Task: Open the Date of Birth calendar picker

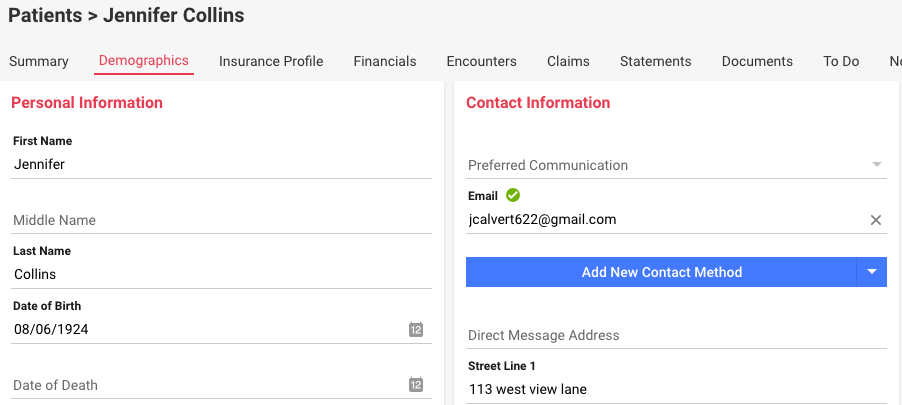Action: pos(416,330)
